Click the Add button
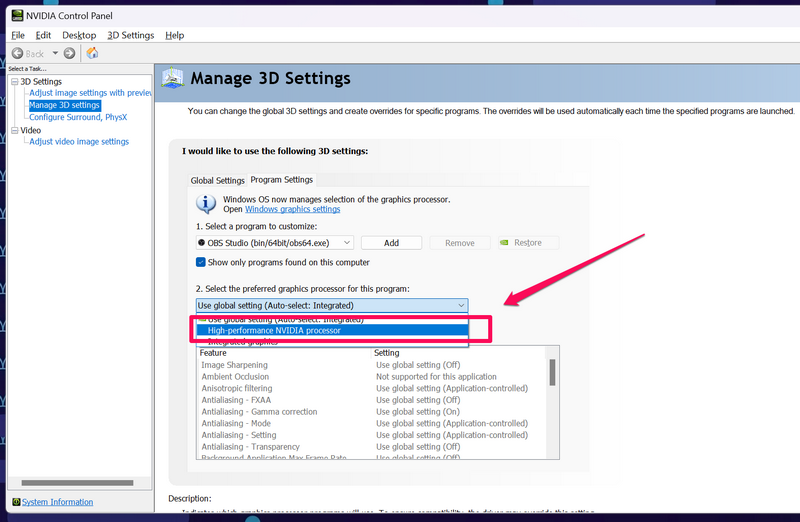The image size is (800, 522). click(391, 243)
